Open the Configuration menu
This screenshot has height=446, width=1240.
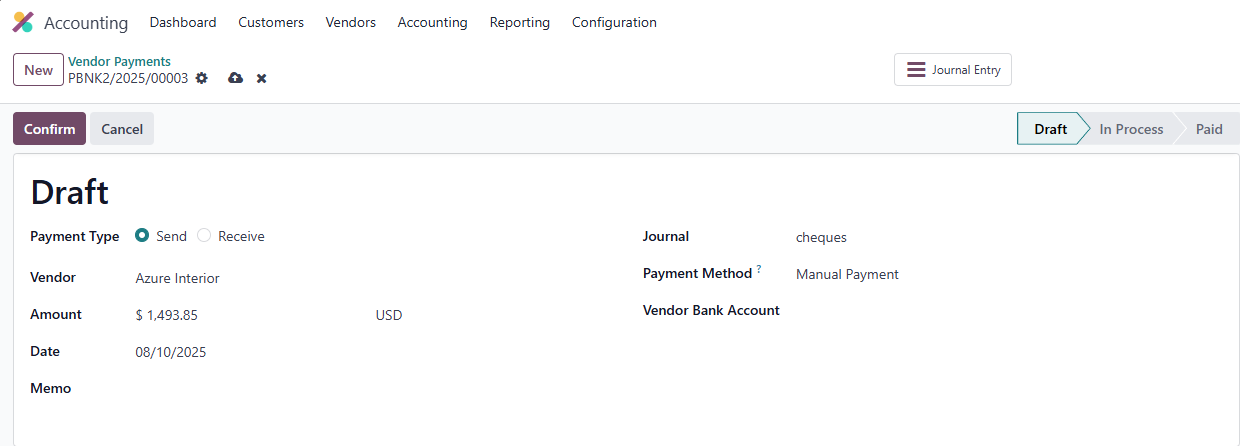pyautogui.click(x=614, y=22)
